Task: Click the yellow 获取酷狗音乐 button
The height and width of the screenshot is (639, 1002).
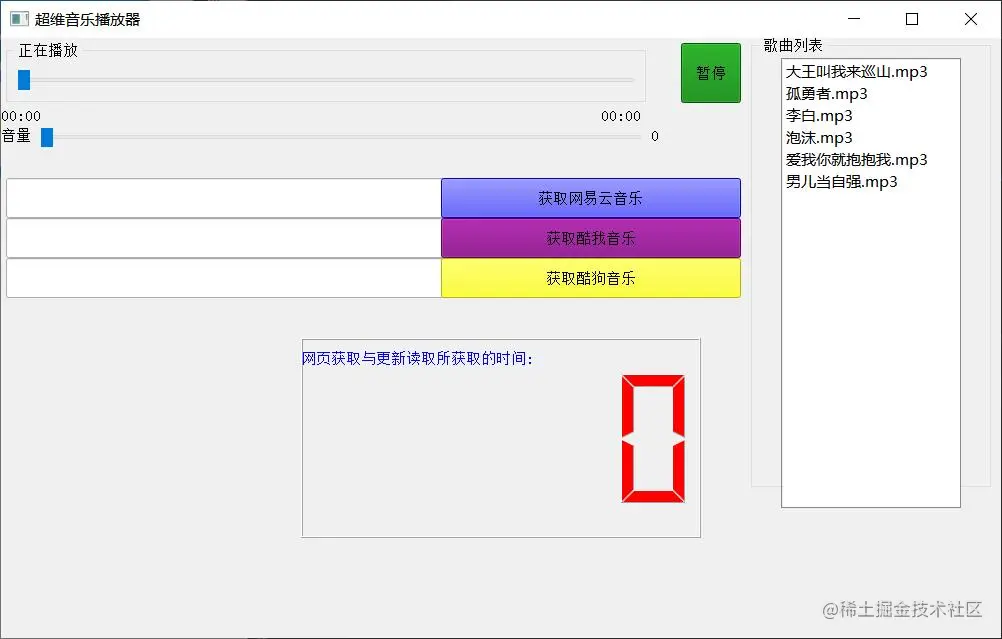Action: coord(590,278)
